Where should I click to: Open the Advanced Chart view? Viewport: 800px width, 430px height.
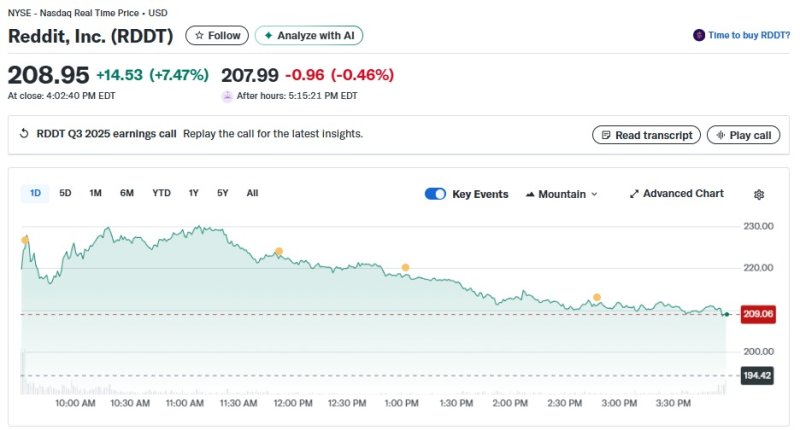(x=676, y=194)
